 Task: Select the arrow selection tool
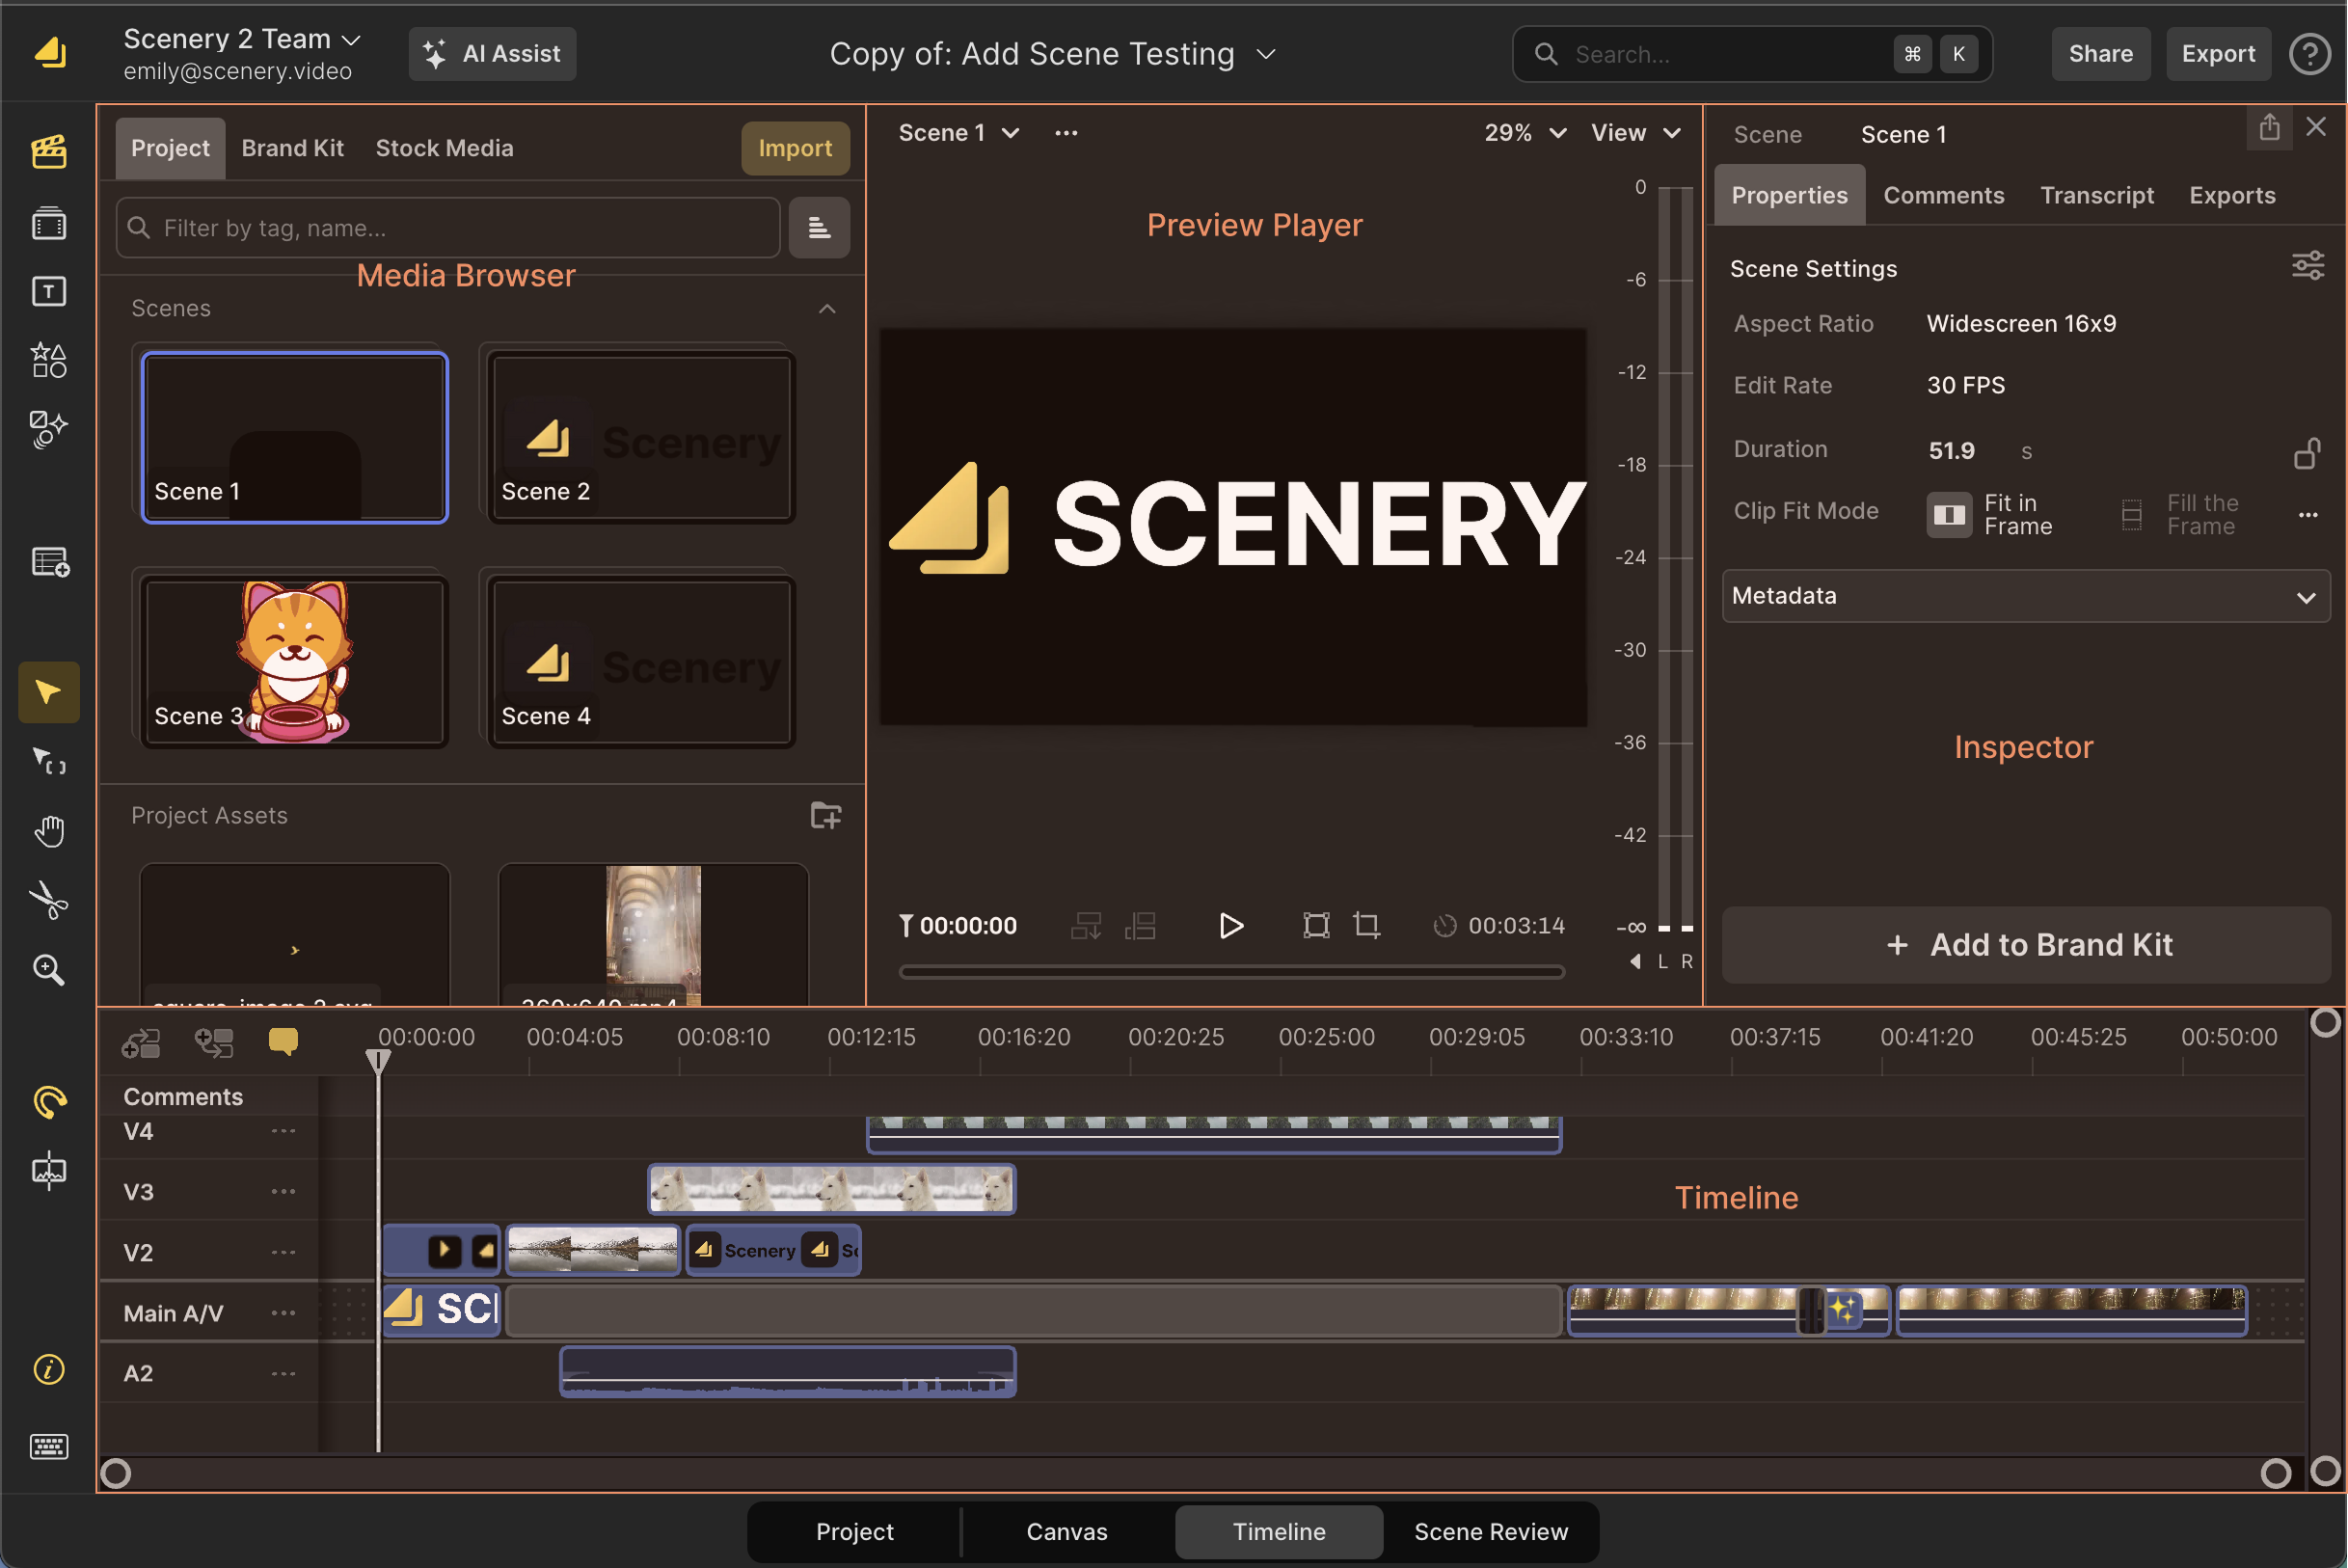coord(49,692)
